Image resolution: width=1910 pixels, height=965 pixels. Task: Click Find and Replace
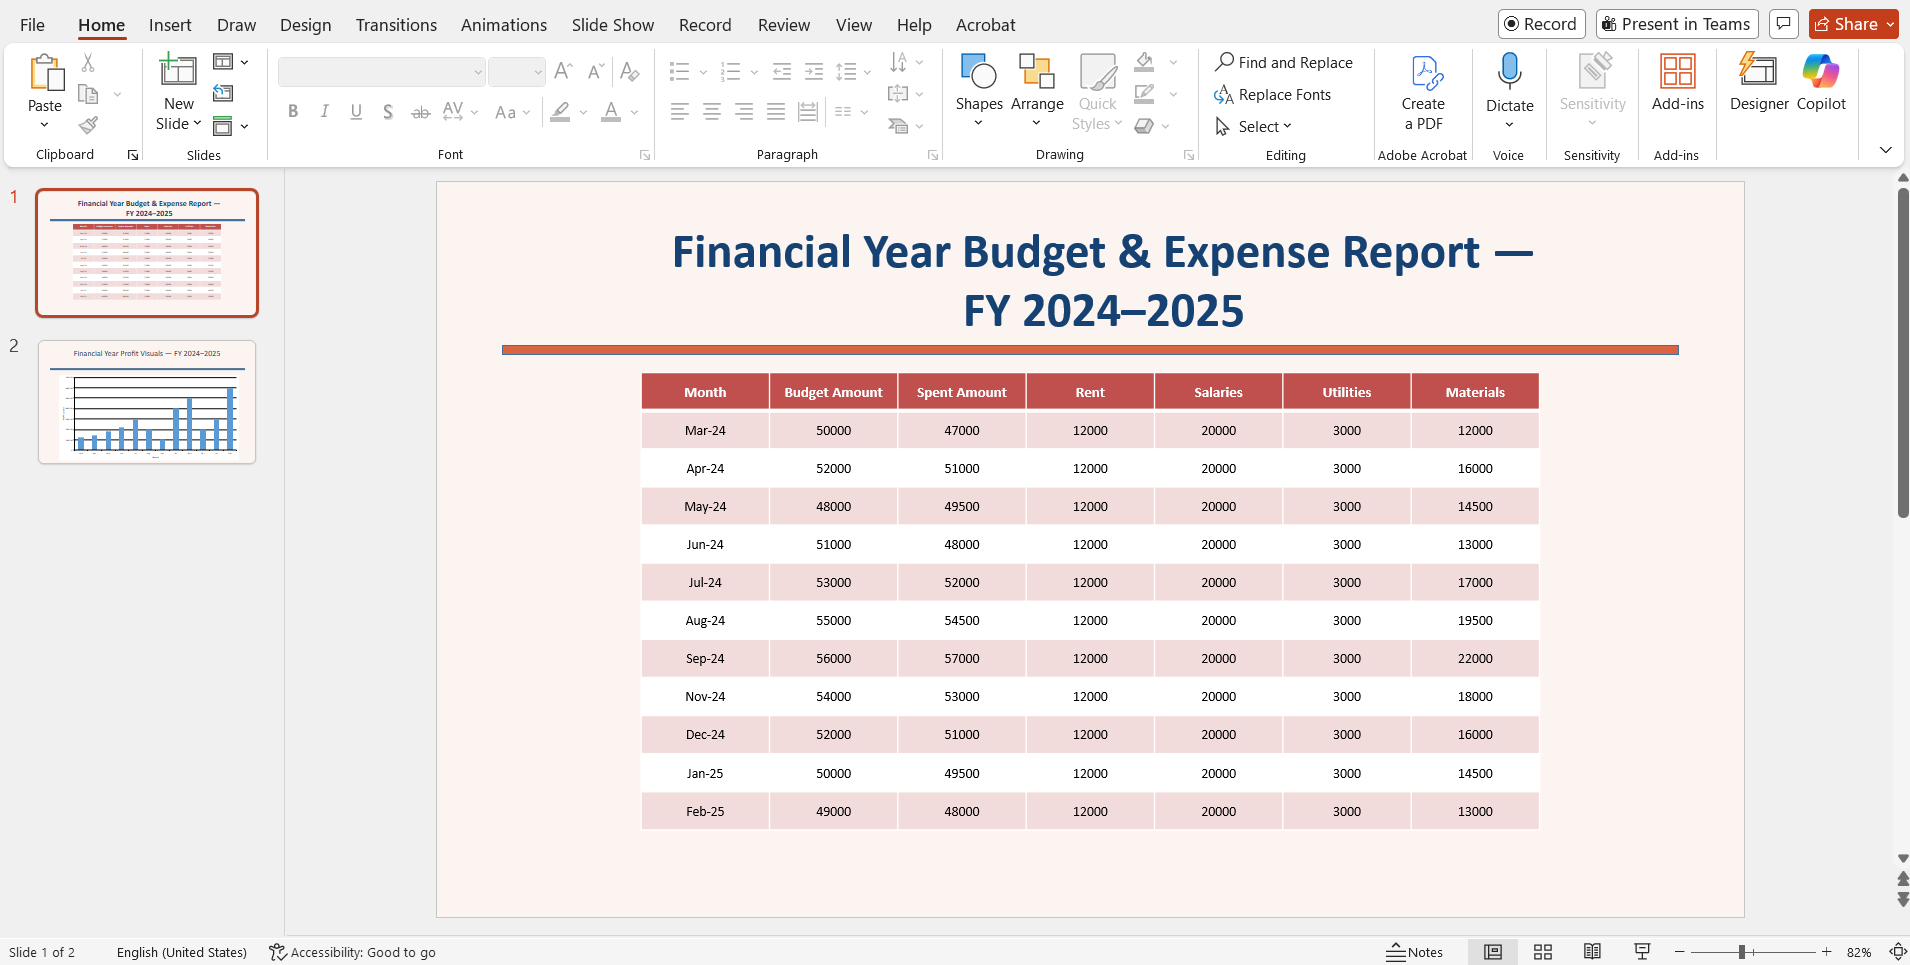pyautogui.click(x=1284, y=62)
